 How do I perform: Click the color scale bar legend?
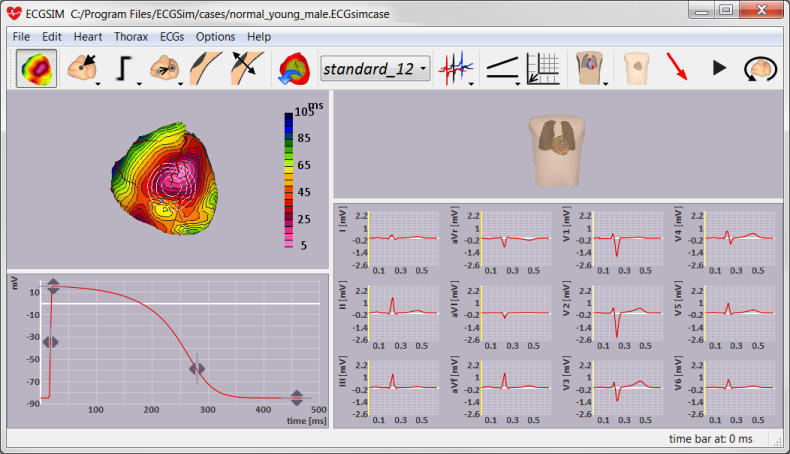(289, 180)
